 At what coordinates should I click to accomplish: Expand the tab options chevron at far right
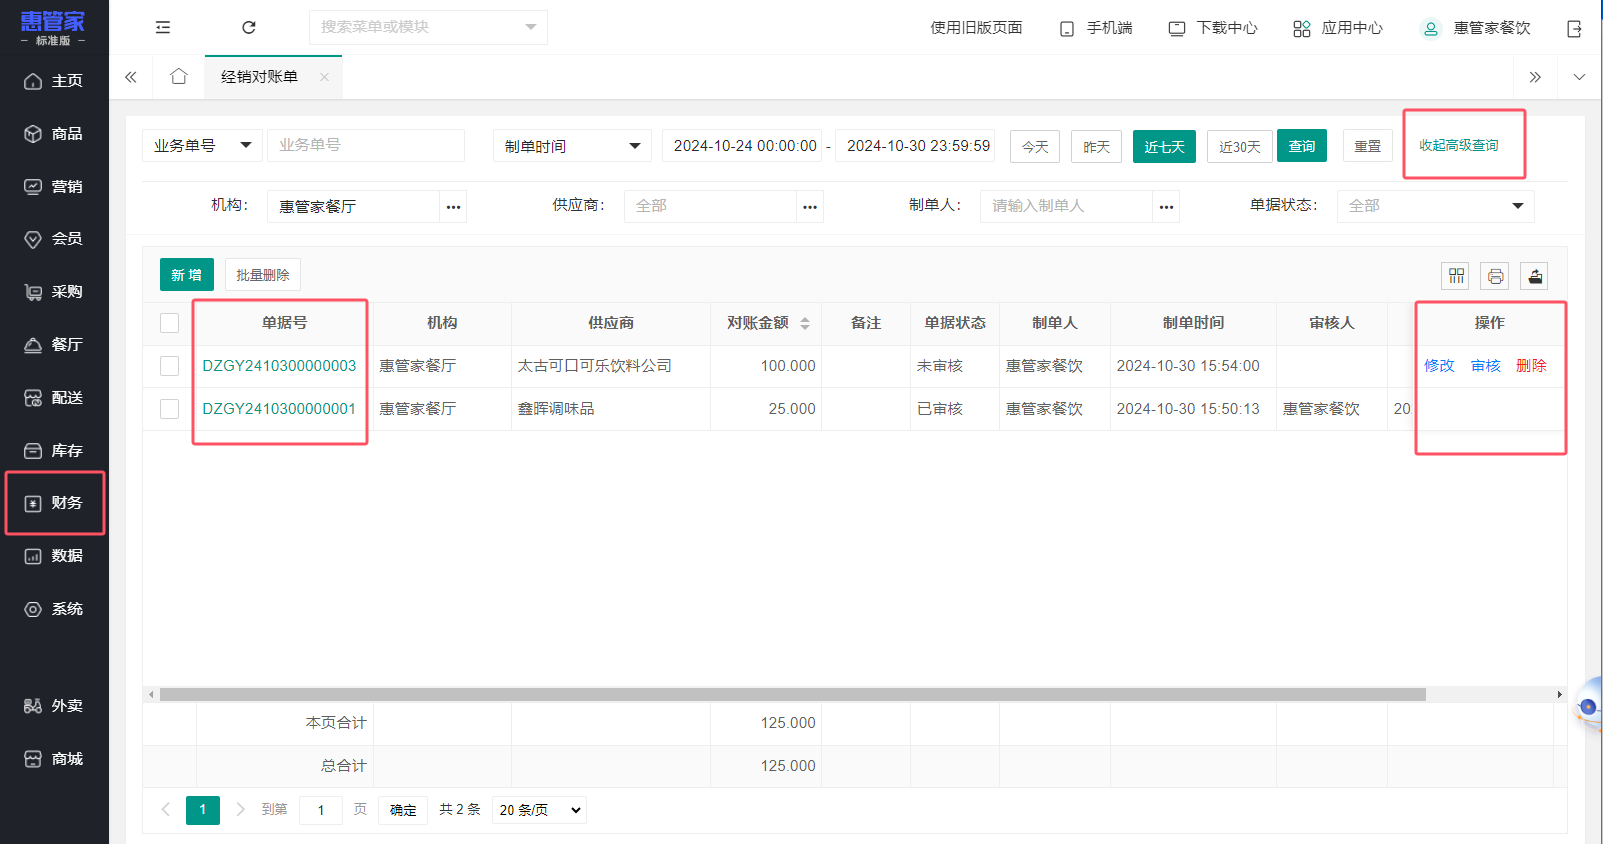point(1580,77)
